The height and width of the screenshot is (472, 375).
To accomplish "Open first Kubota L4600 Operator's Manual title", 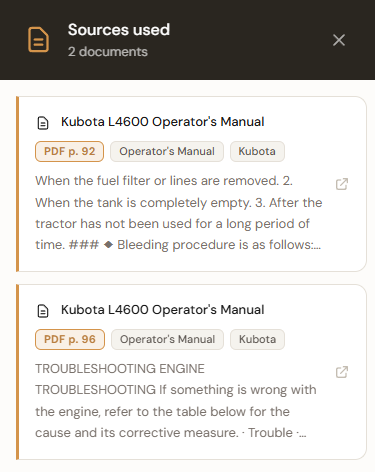I will (163, 122).
